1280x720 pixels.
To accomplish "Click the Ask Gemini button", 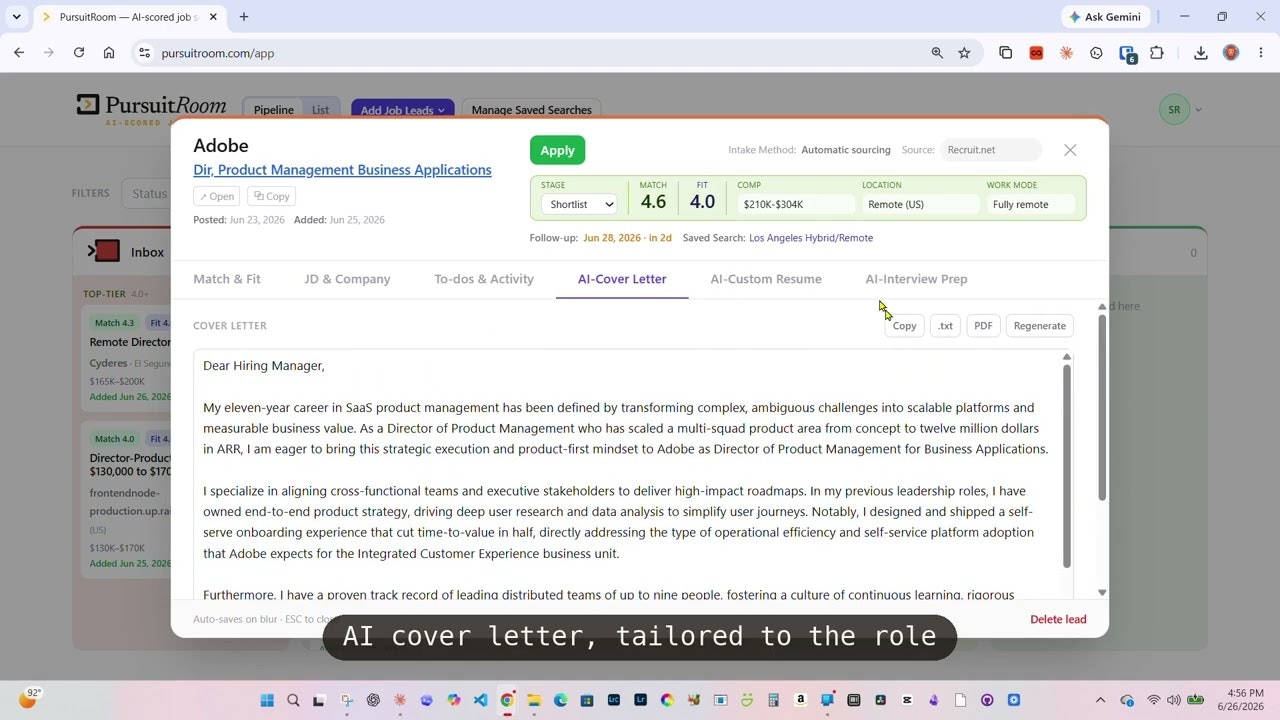I will click(1107, 17).
